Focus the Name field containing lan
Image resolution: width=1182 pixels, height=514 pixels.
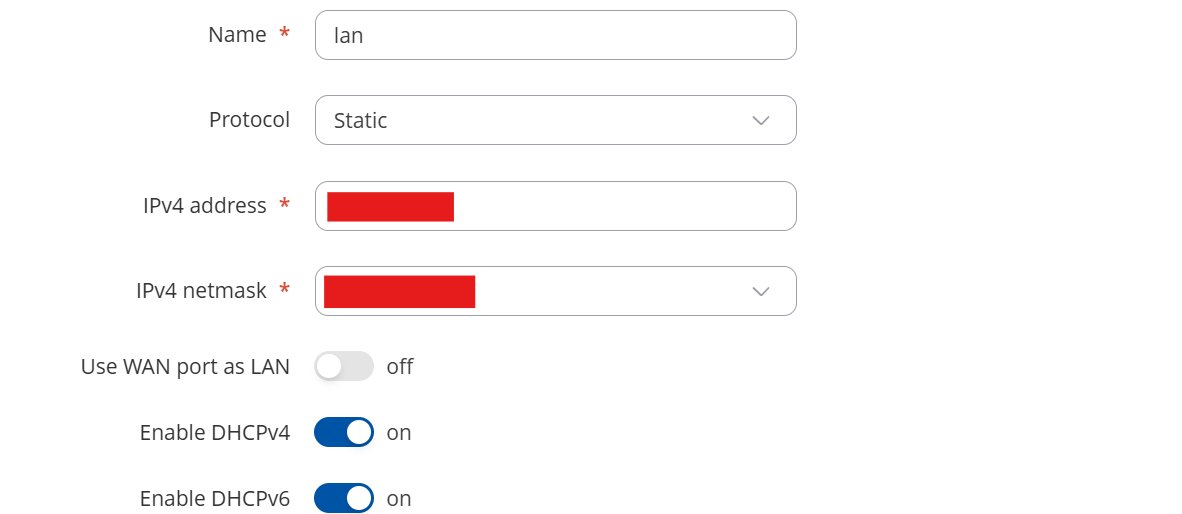point(555,35)
